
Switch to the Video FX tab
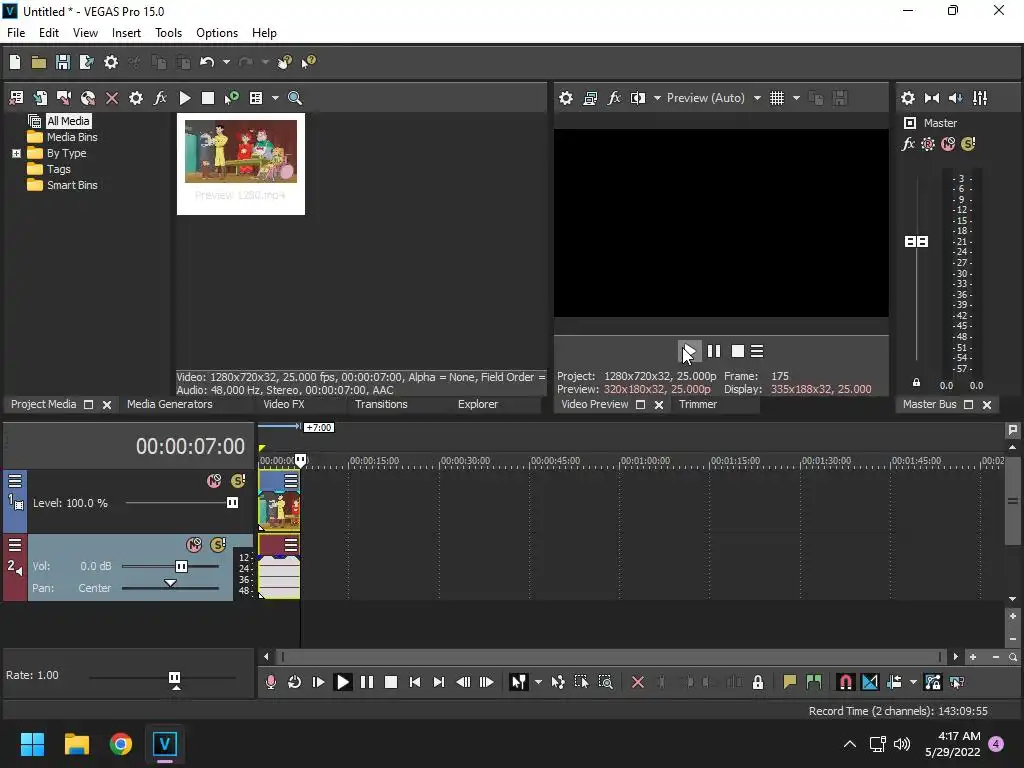pos(283,404)
